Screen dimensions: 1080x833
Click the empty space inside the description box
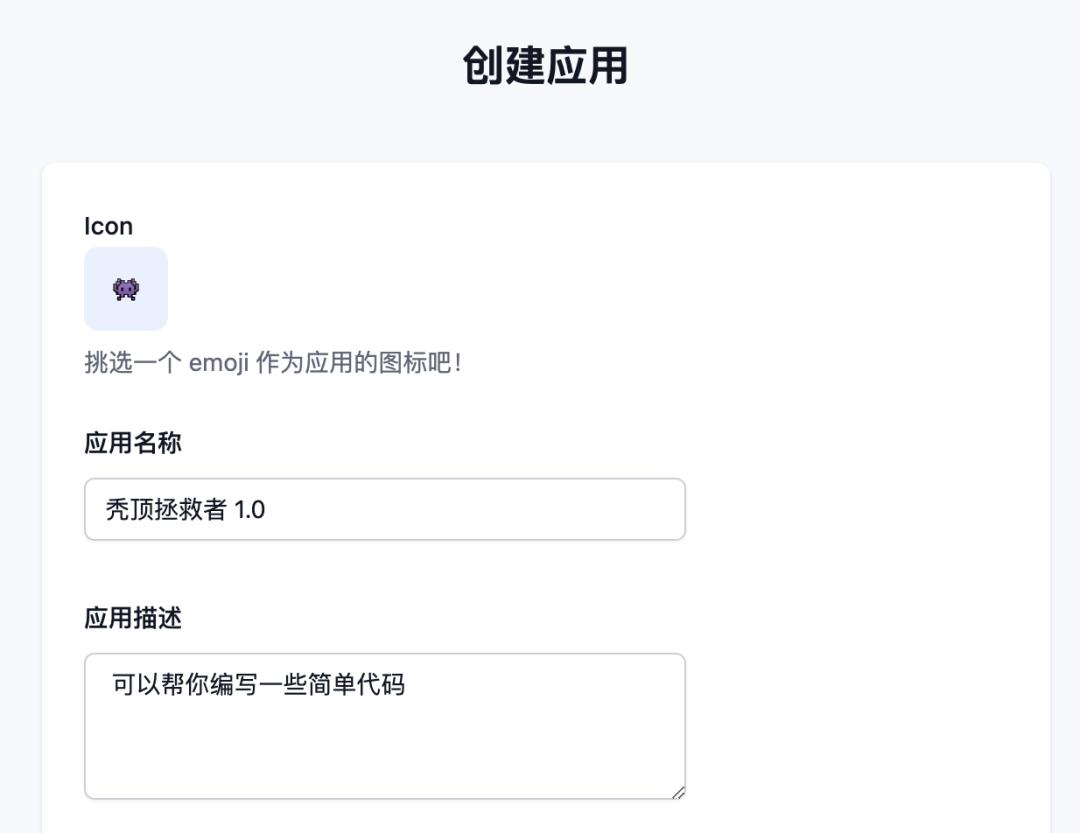[x=385, y=750]
